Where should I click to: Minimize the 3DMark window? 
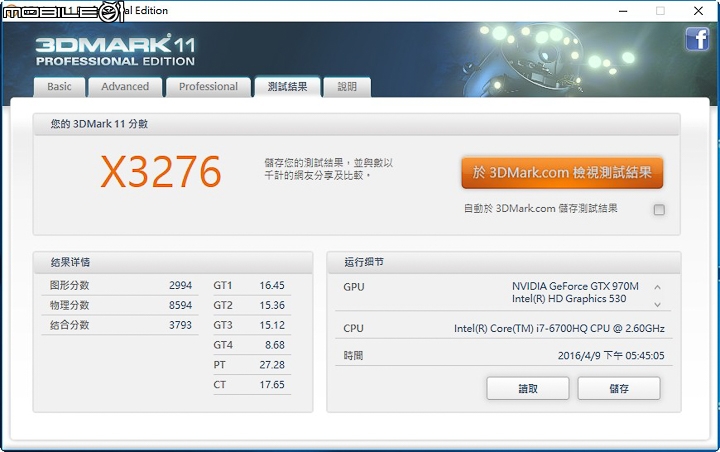coord(623,11)
